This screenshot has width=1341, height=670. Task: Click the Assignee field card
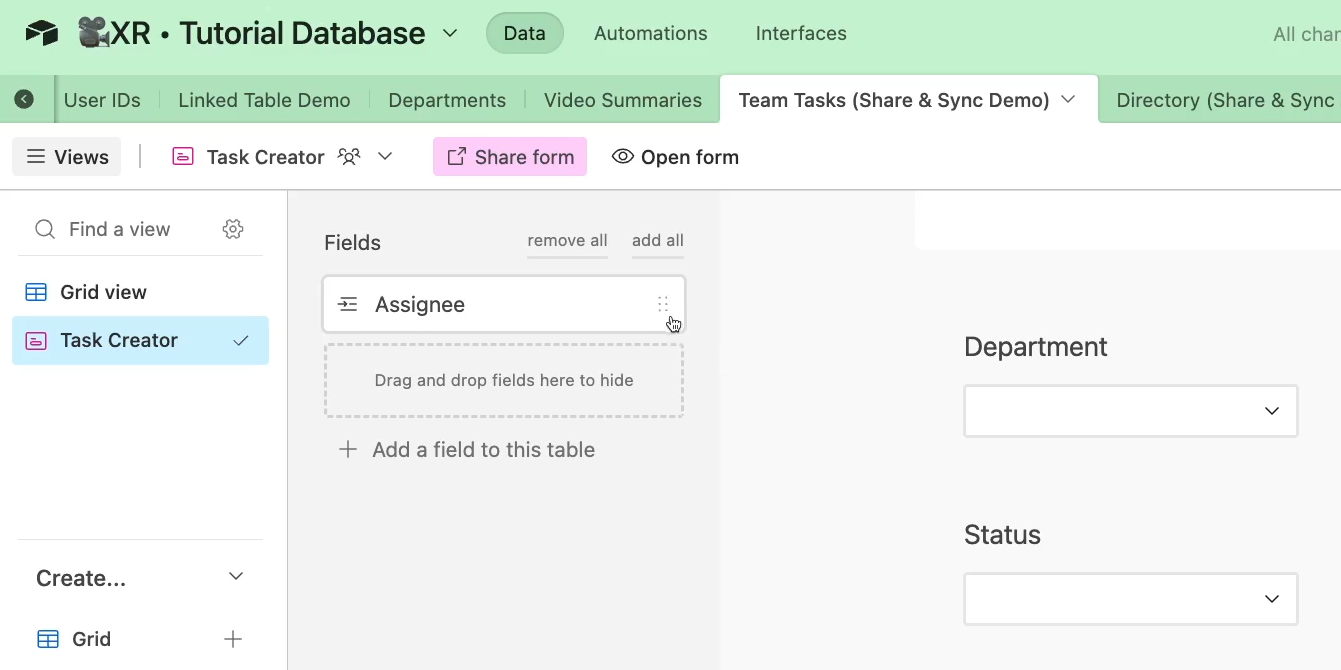(504, 304)
